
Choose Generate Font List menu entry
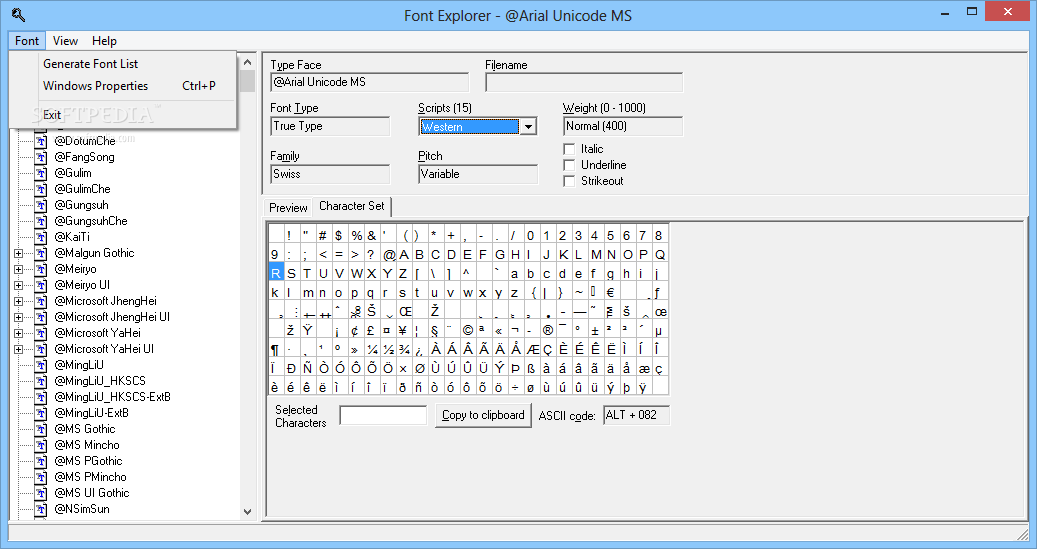click(123, 64)
